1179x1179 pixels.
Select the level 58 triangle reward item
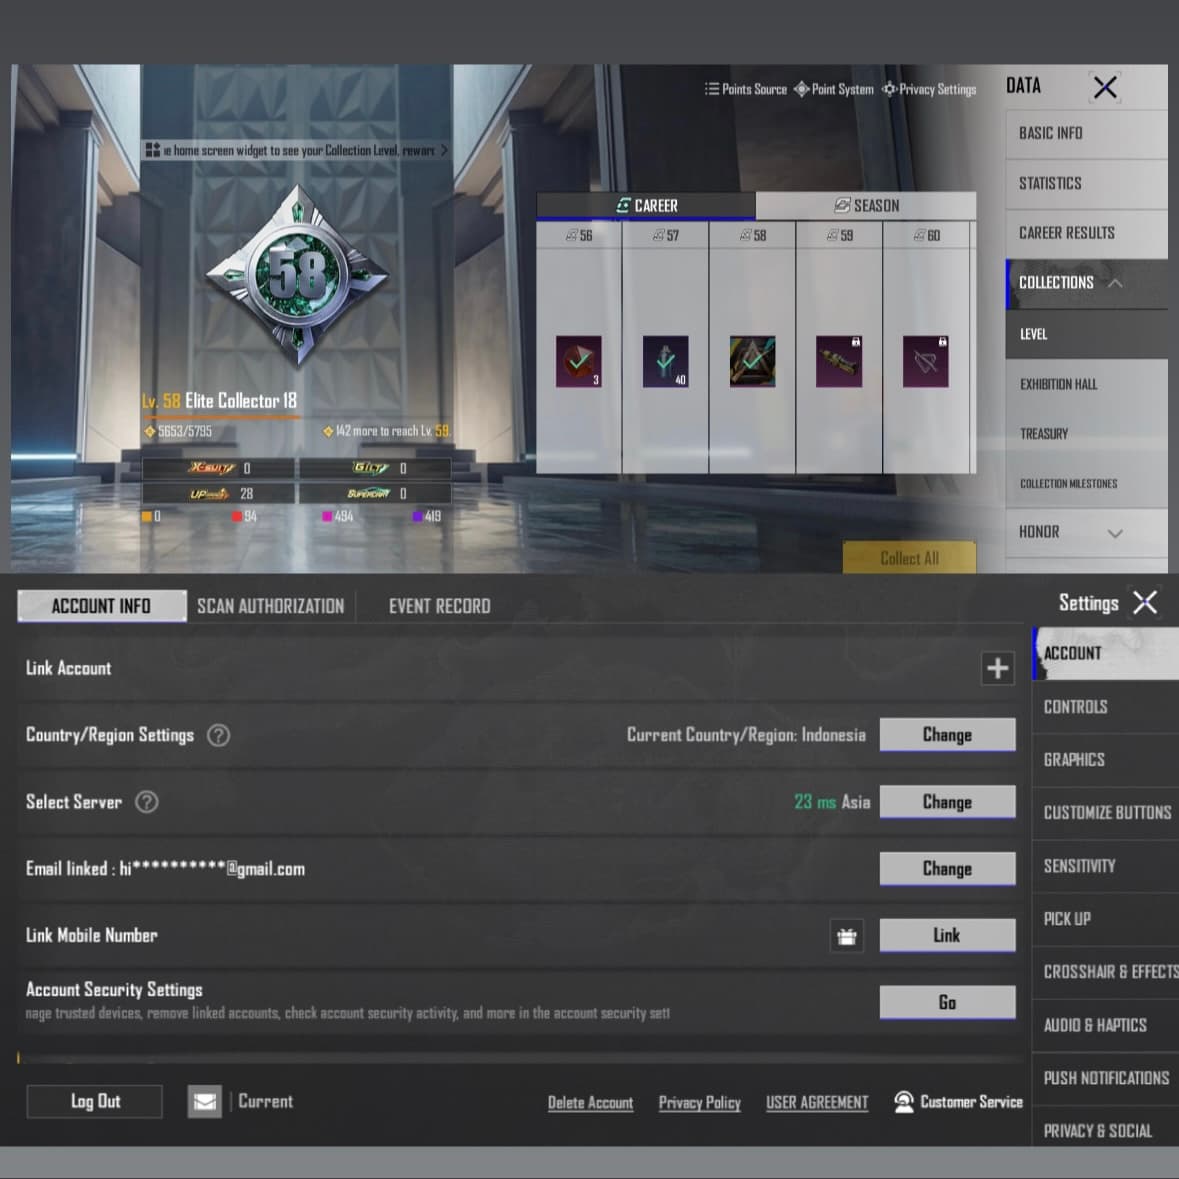pyautogui.click(x=752, y=362)
